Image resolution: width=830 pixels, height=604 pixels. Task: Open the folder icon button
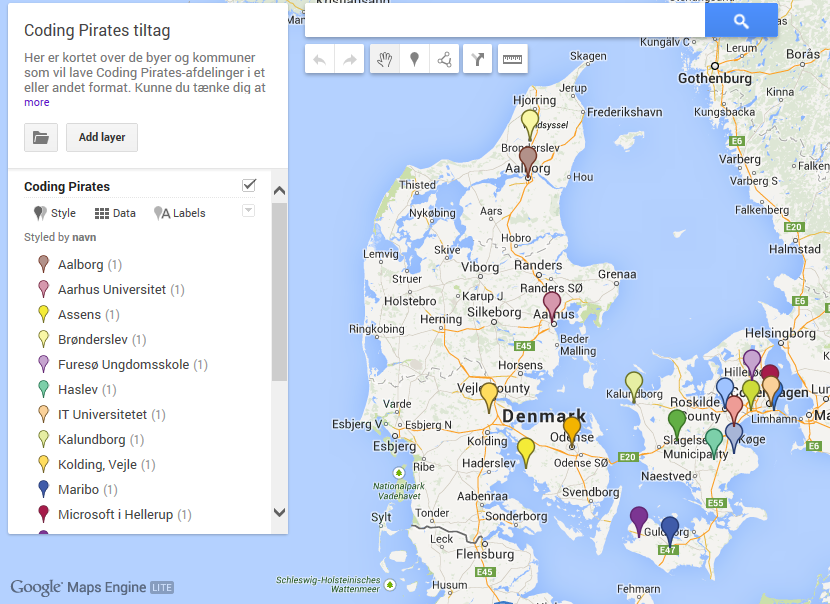coord(41,137)
